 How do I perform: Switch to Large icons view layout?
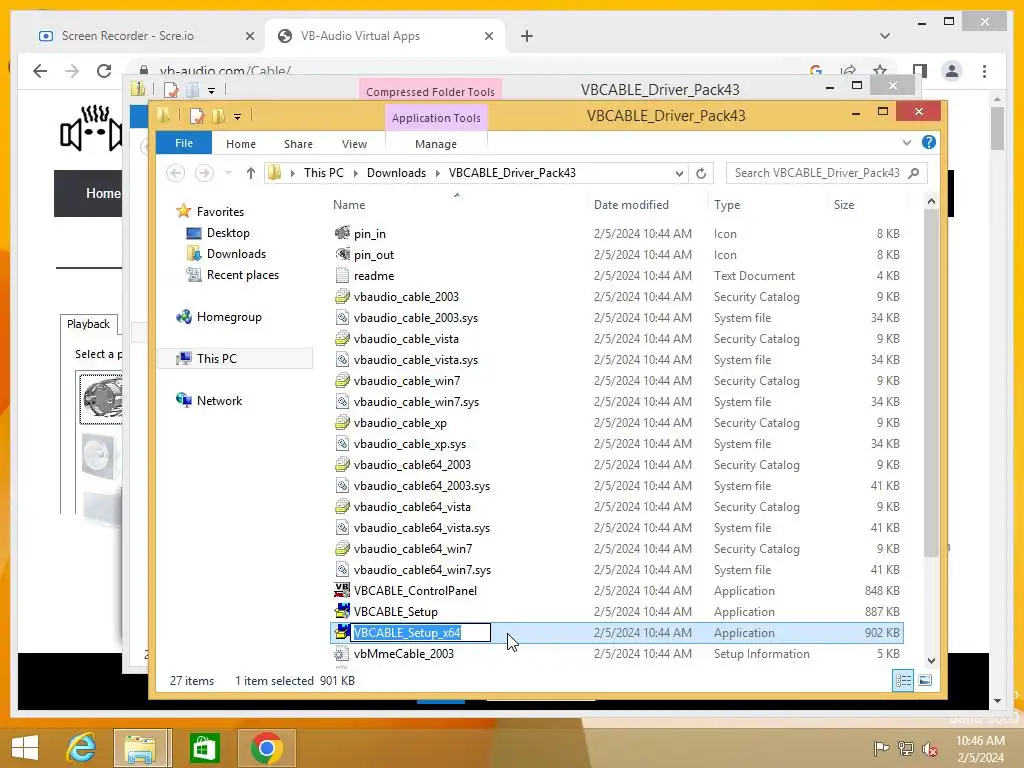click(925, 680)
